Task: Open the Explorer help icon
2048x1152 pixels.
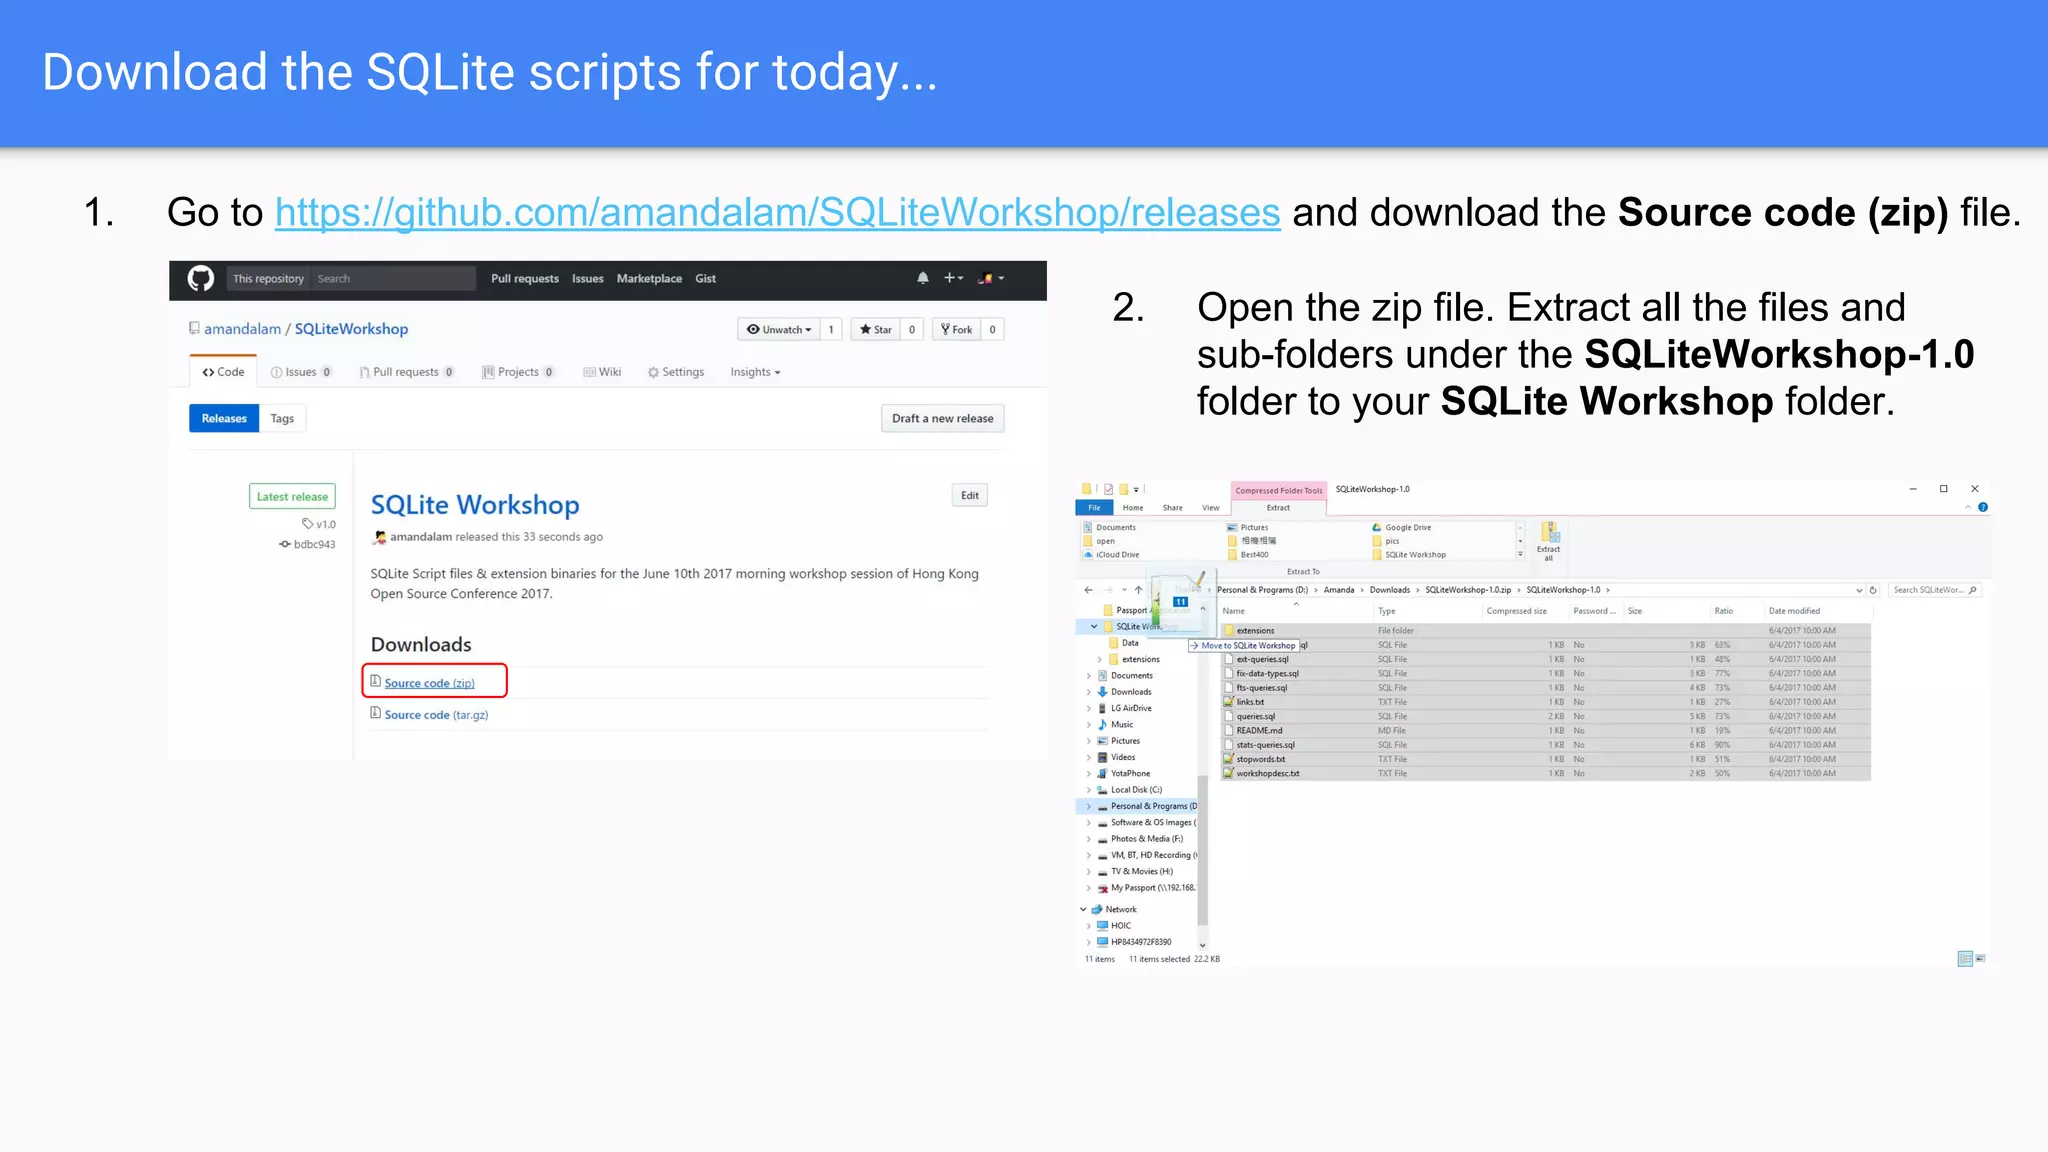Action: (x=1983, y=508)
